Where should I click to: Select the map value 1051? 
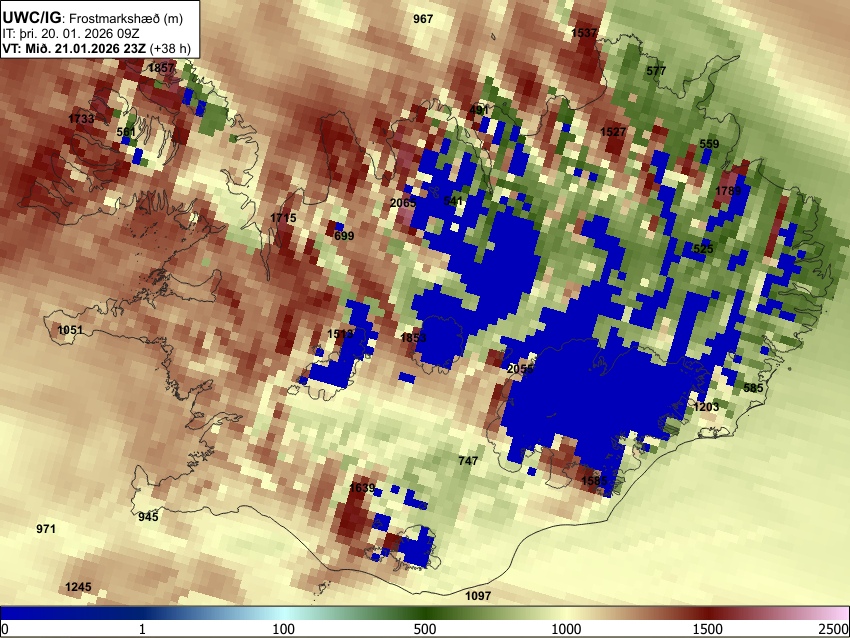coord(70,330)
